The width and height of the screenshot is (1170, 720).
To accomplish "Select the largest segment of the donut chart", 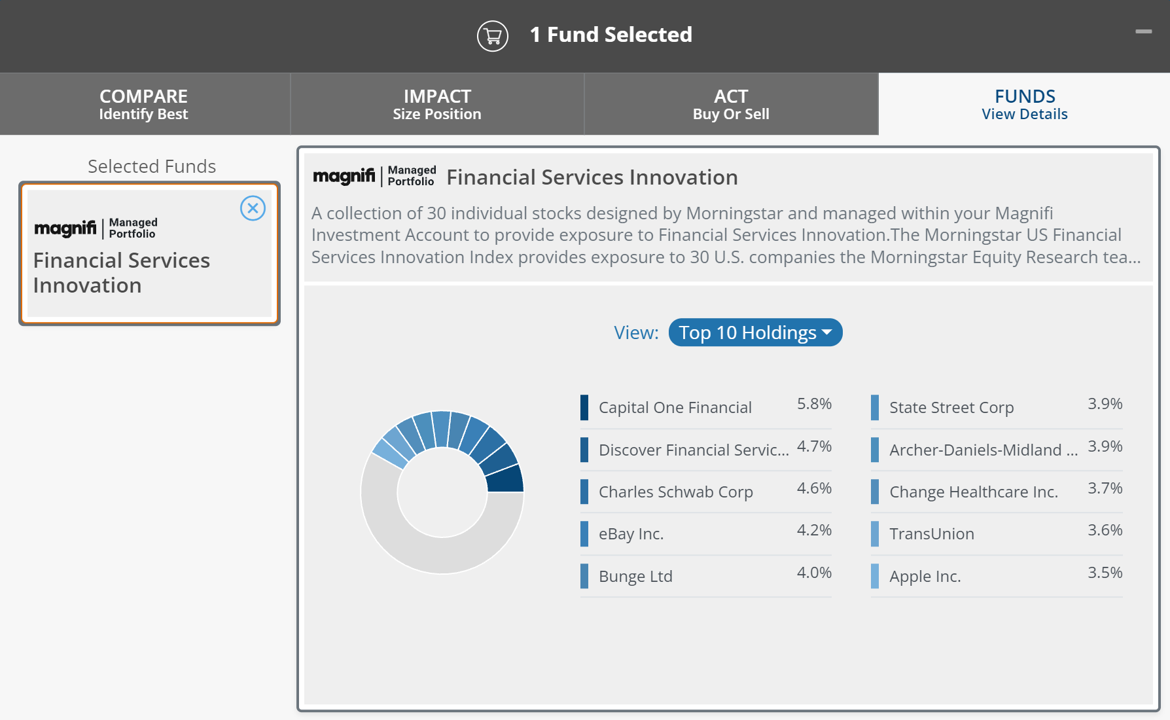I will [505, 480].
